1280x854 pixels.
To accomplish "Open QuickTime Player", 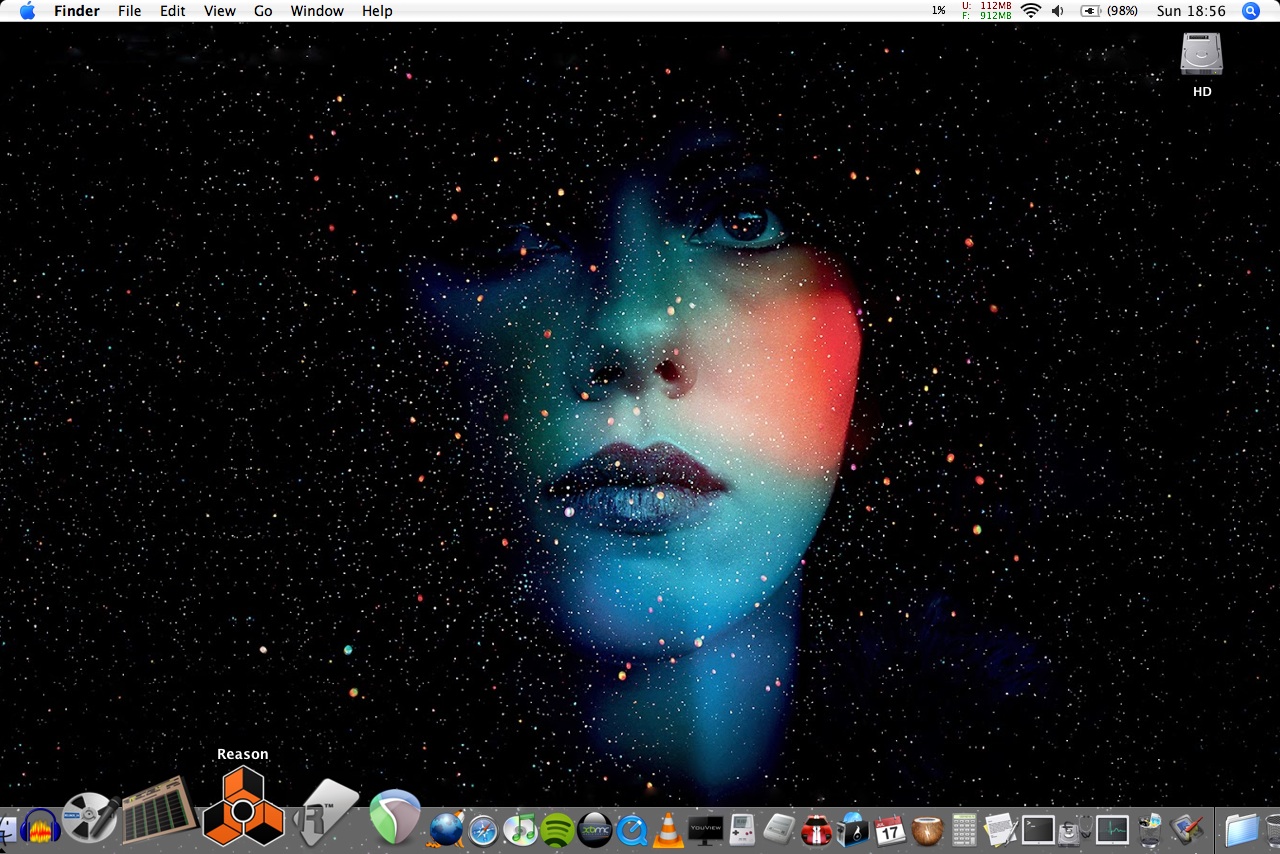I will [631, 829].
